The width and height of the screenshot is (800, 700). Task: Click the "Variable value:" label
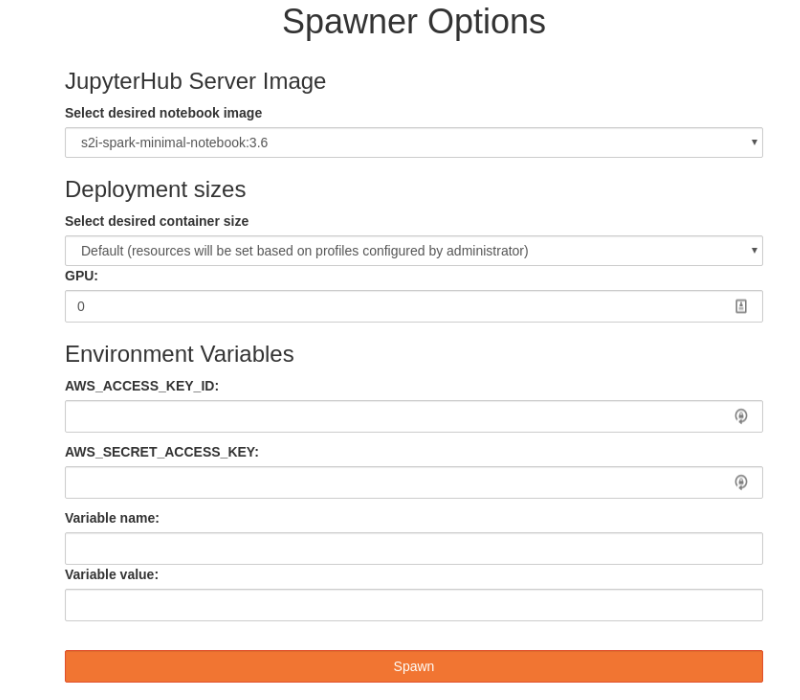[111, 575]
